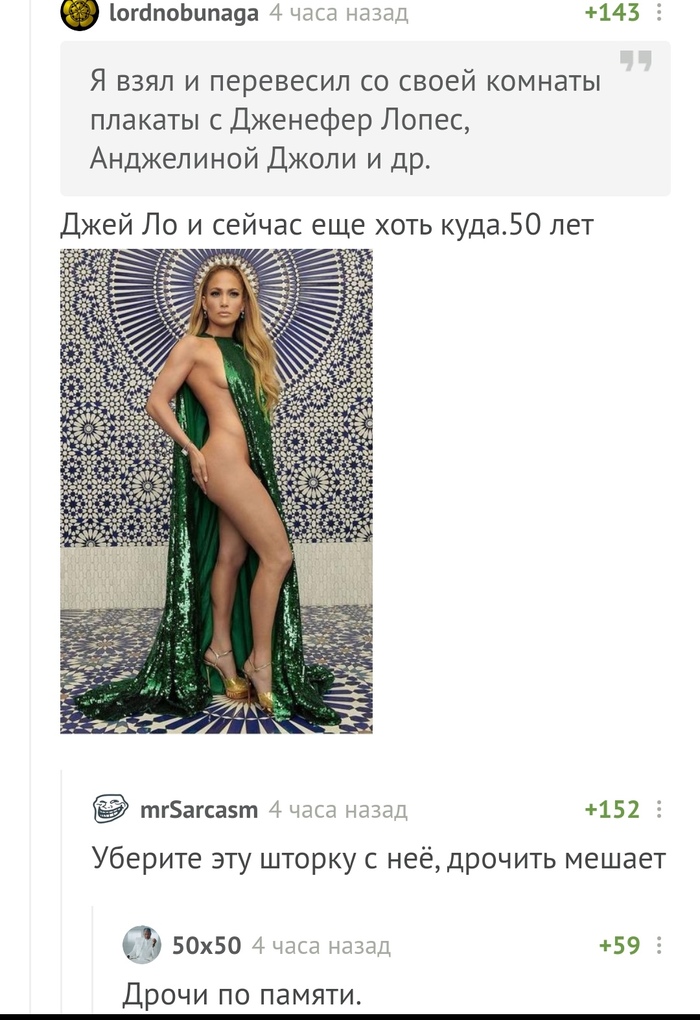Click the +59 comment rating
Image resolution: width=700 pixels, height=1020 pixels.
coord(619,945)
